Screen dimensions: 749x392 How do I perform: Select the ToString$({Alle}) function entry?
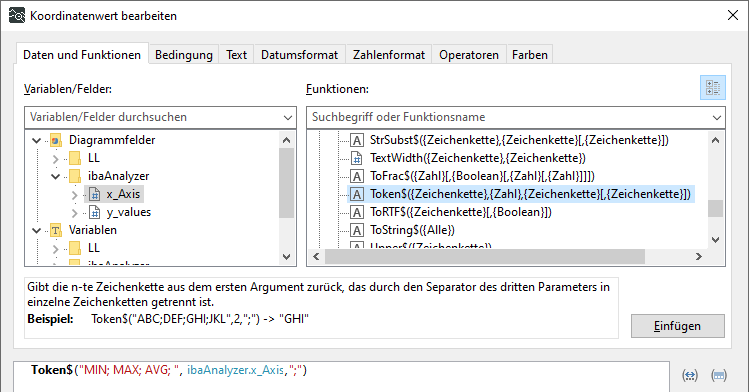click(x=412, y=230)
